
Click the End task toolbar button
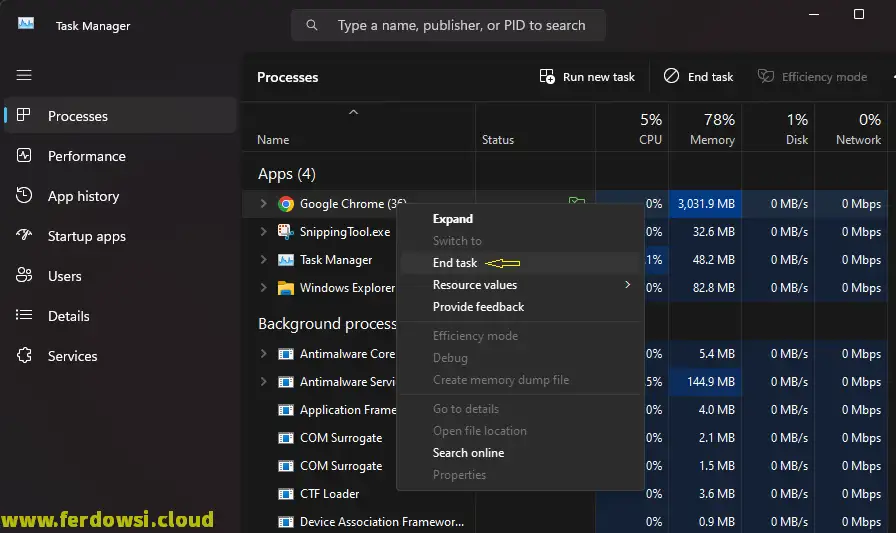698,77
